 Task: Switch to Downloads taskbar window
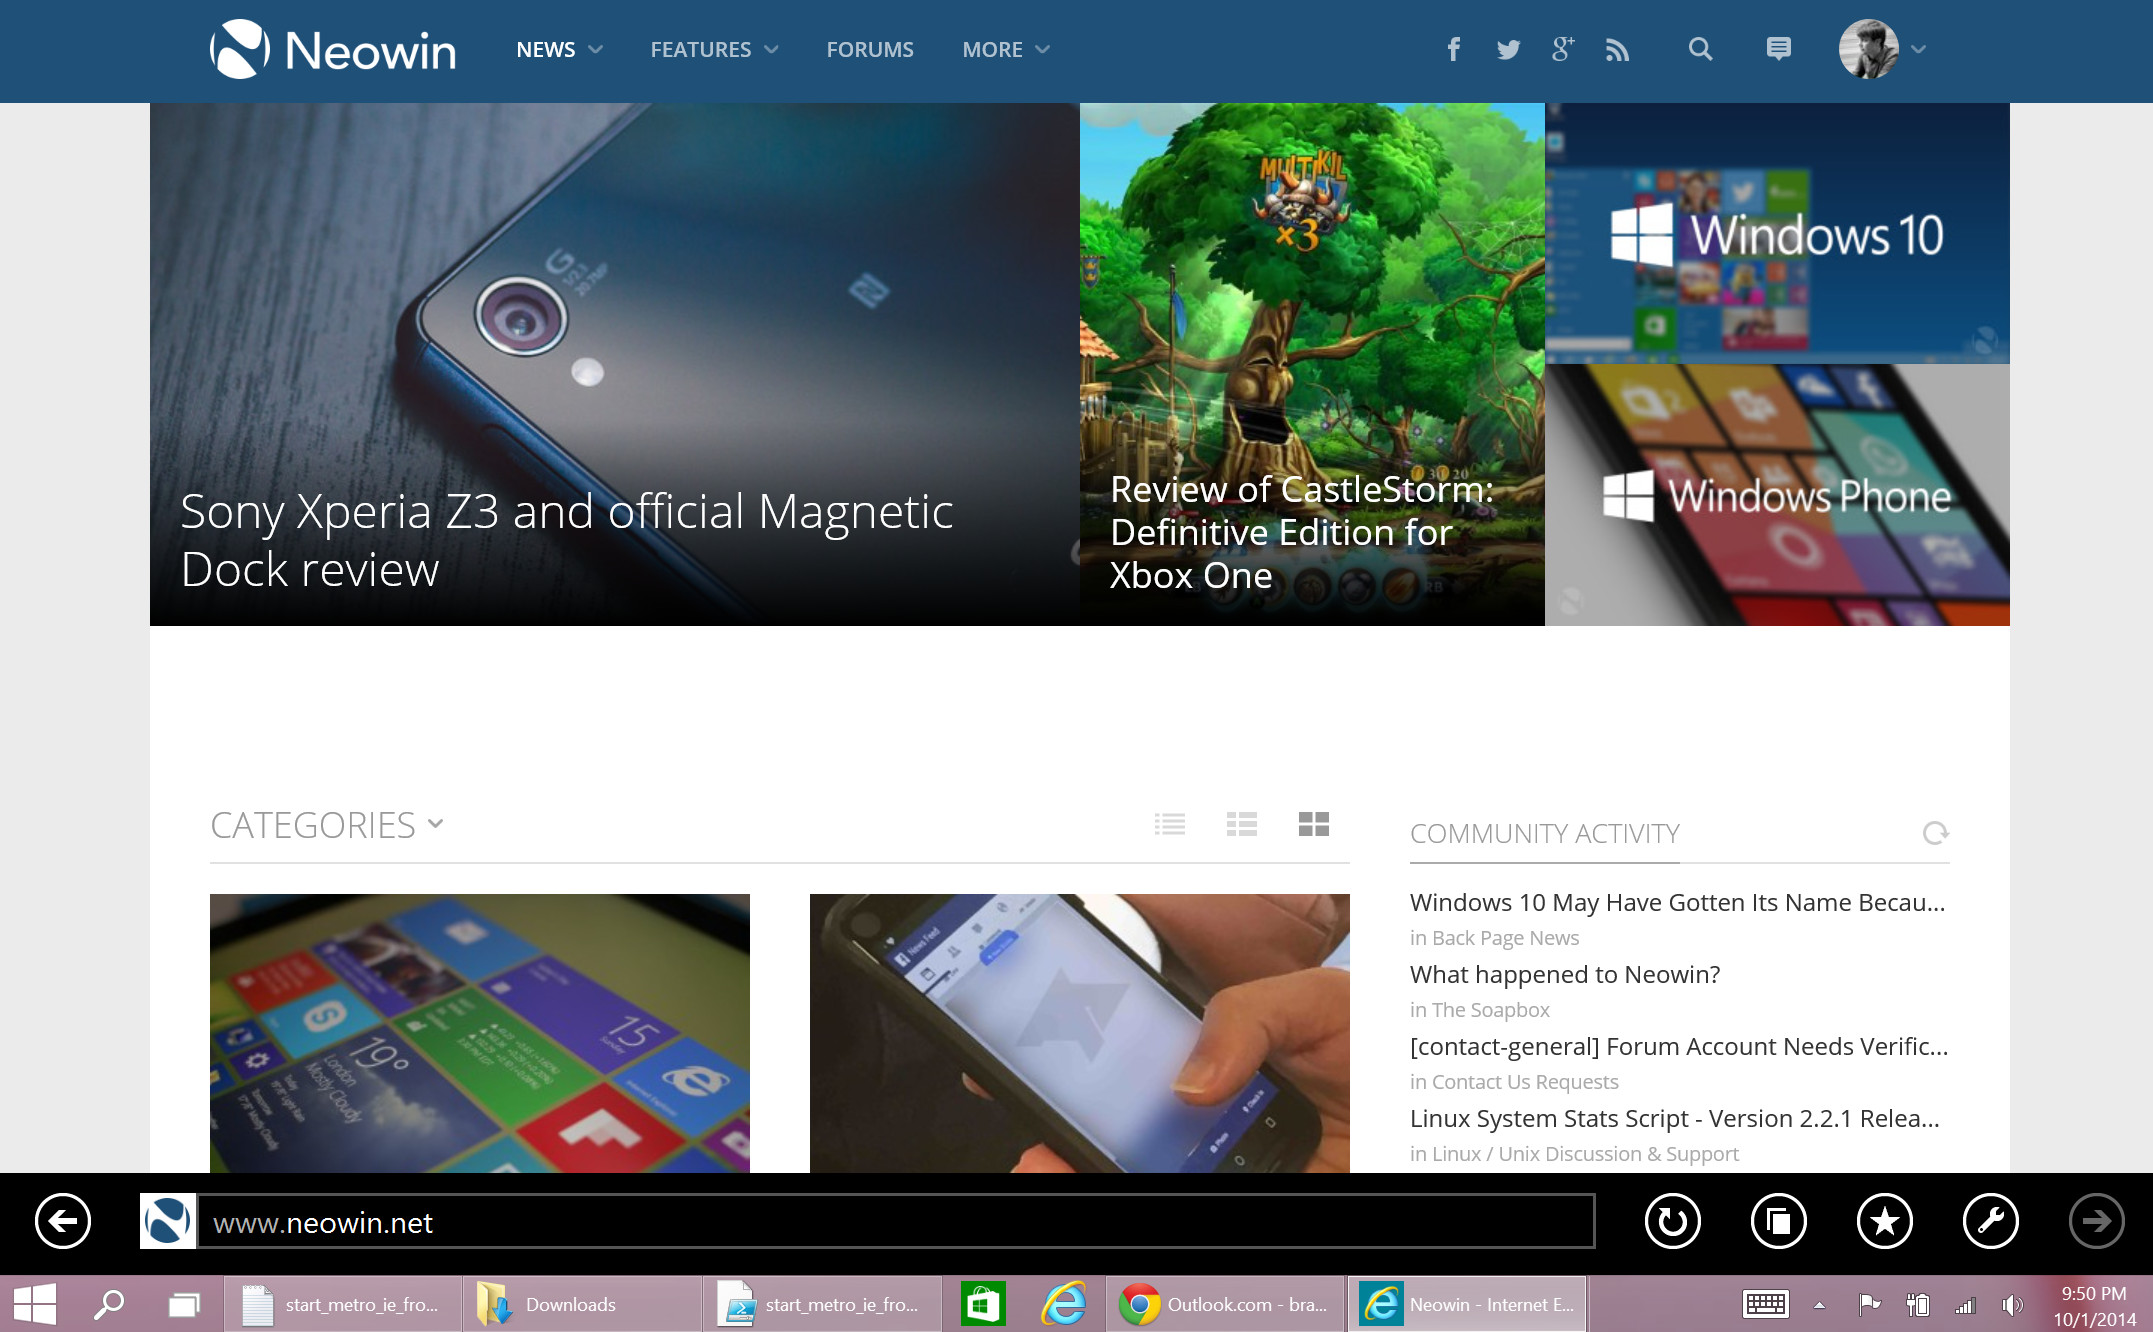pos(582,1304)
